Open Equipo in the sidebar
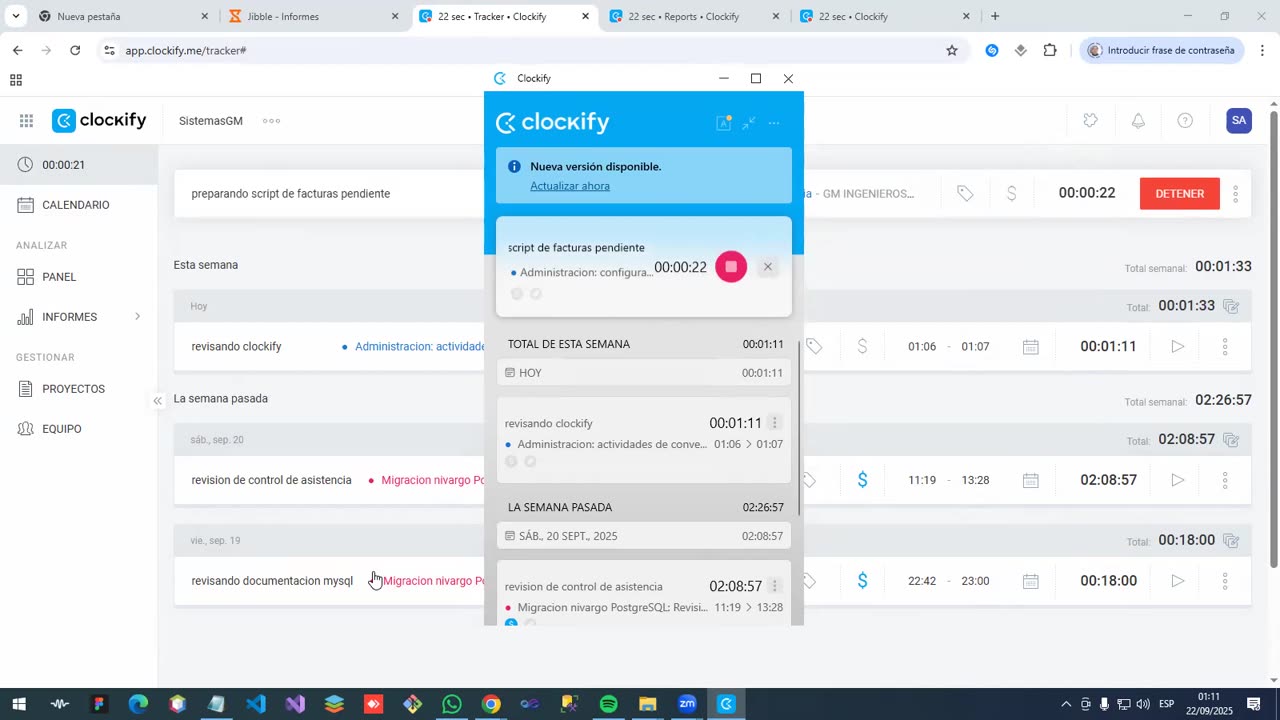The height and width of the screenshot is (720, 1280). pyautogui.click(x=62, y=429)
